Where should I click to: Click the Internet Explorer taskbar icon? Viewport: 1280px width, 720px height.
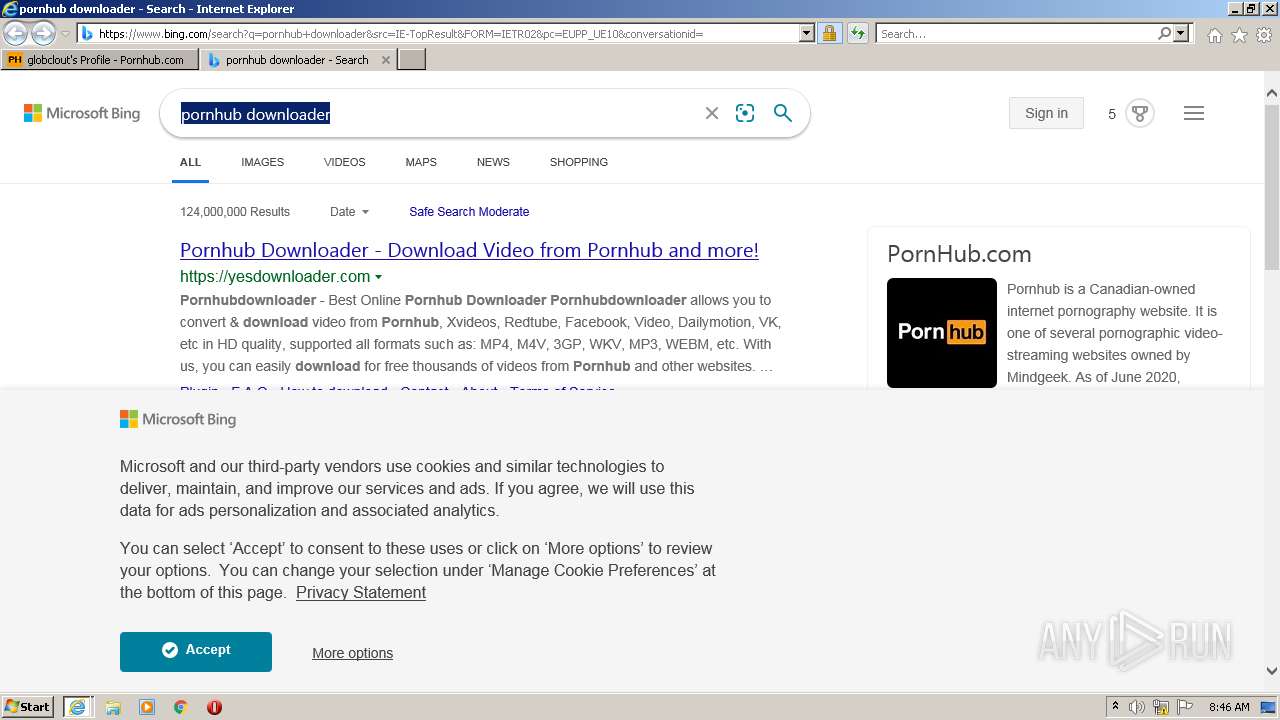point(78,707)
